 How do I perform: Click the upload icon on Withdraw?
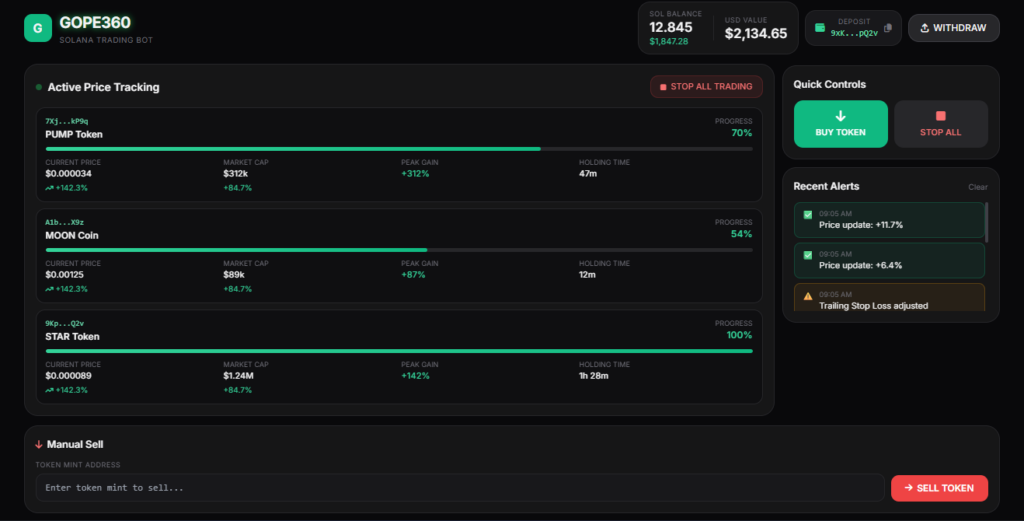(x=924, y=28)
